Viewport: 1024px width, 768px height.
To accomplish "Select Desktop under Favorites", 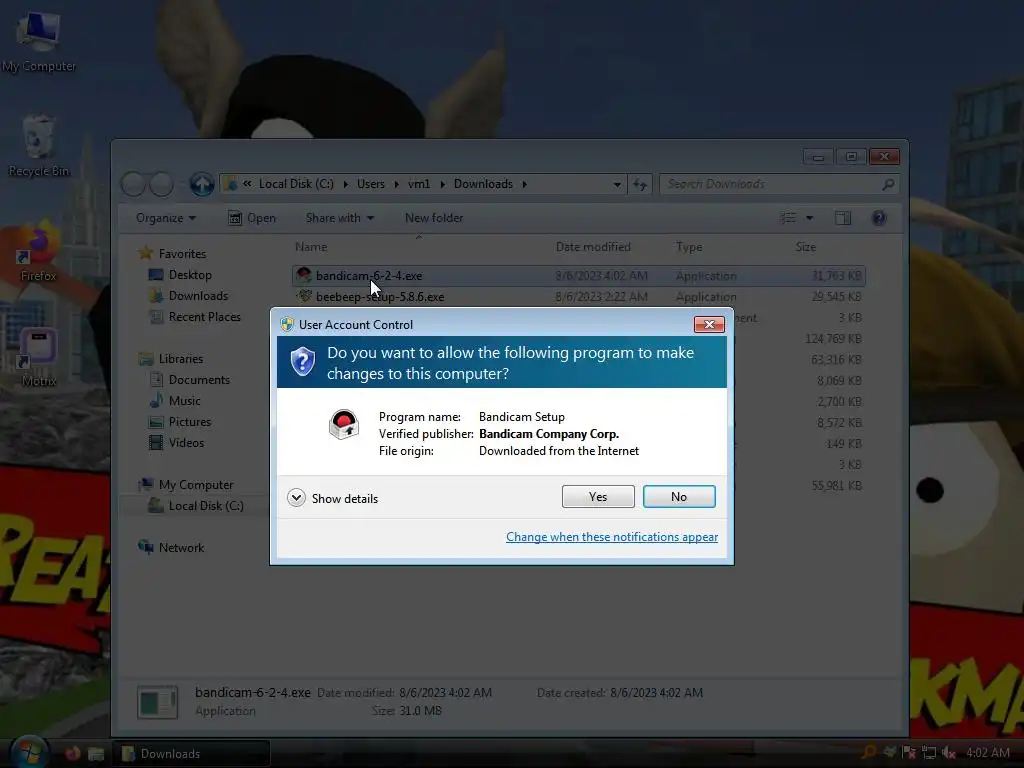I will (190, 275).
